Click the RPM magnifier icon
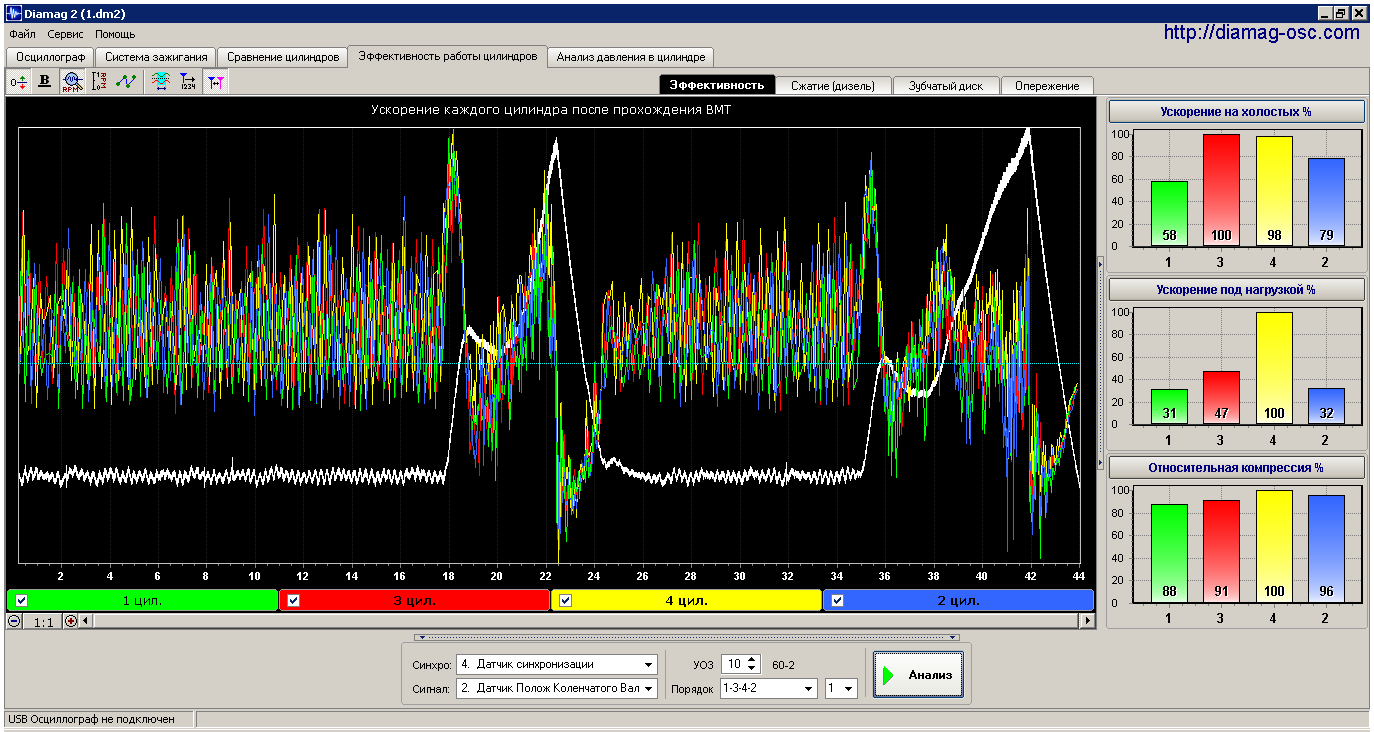This screenshot has height=732, width=1374. tap(72, 81)
